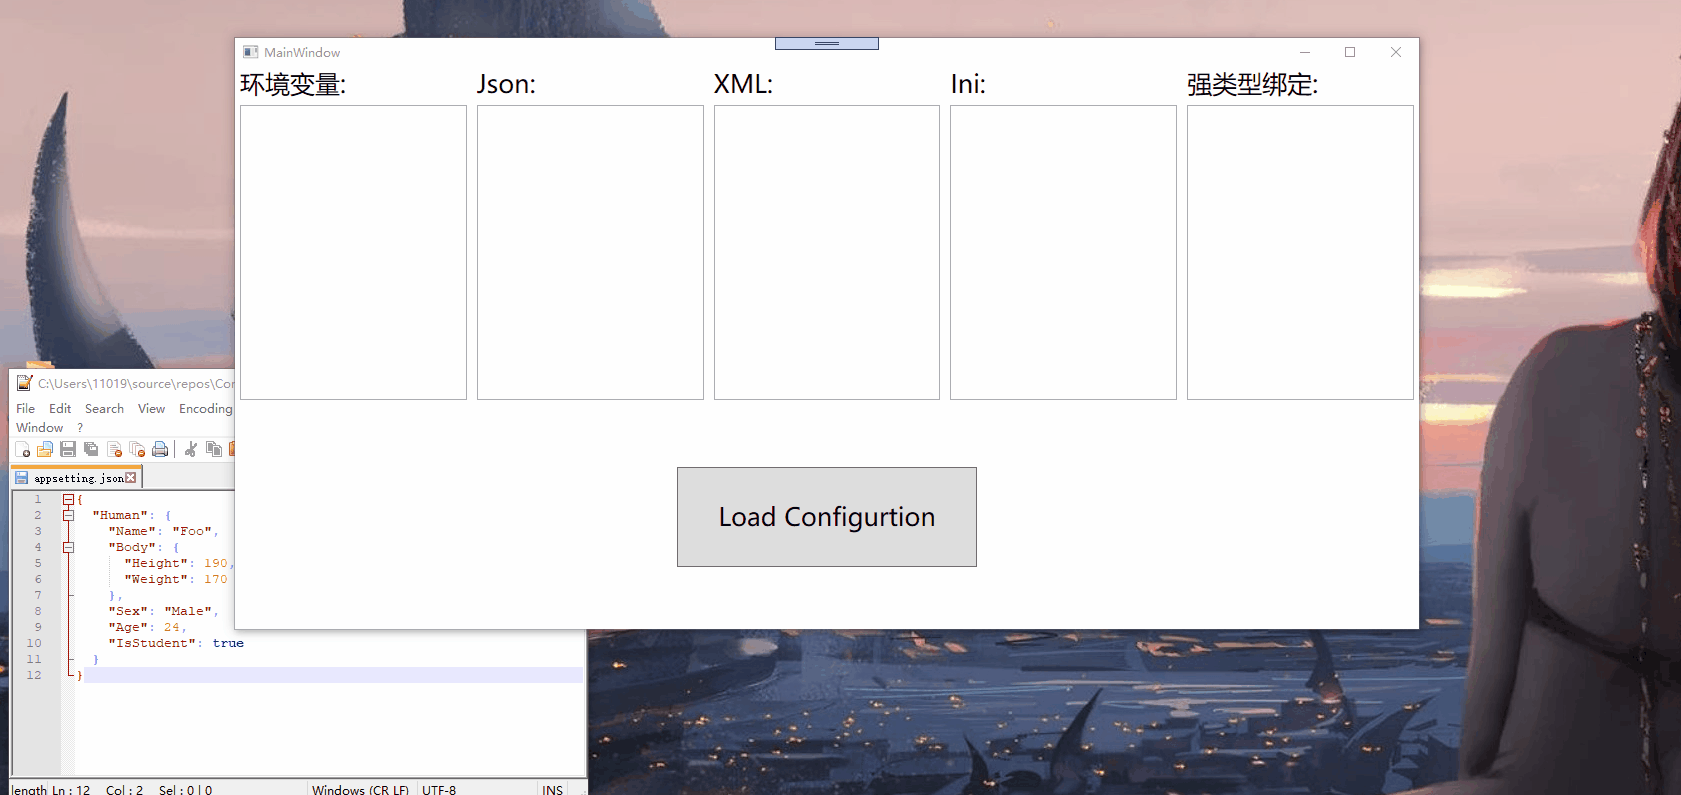Click the "Age": 24 line in editor
This screenshot has width=1681, height=795.
click(147, 627)
